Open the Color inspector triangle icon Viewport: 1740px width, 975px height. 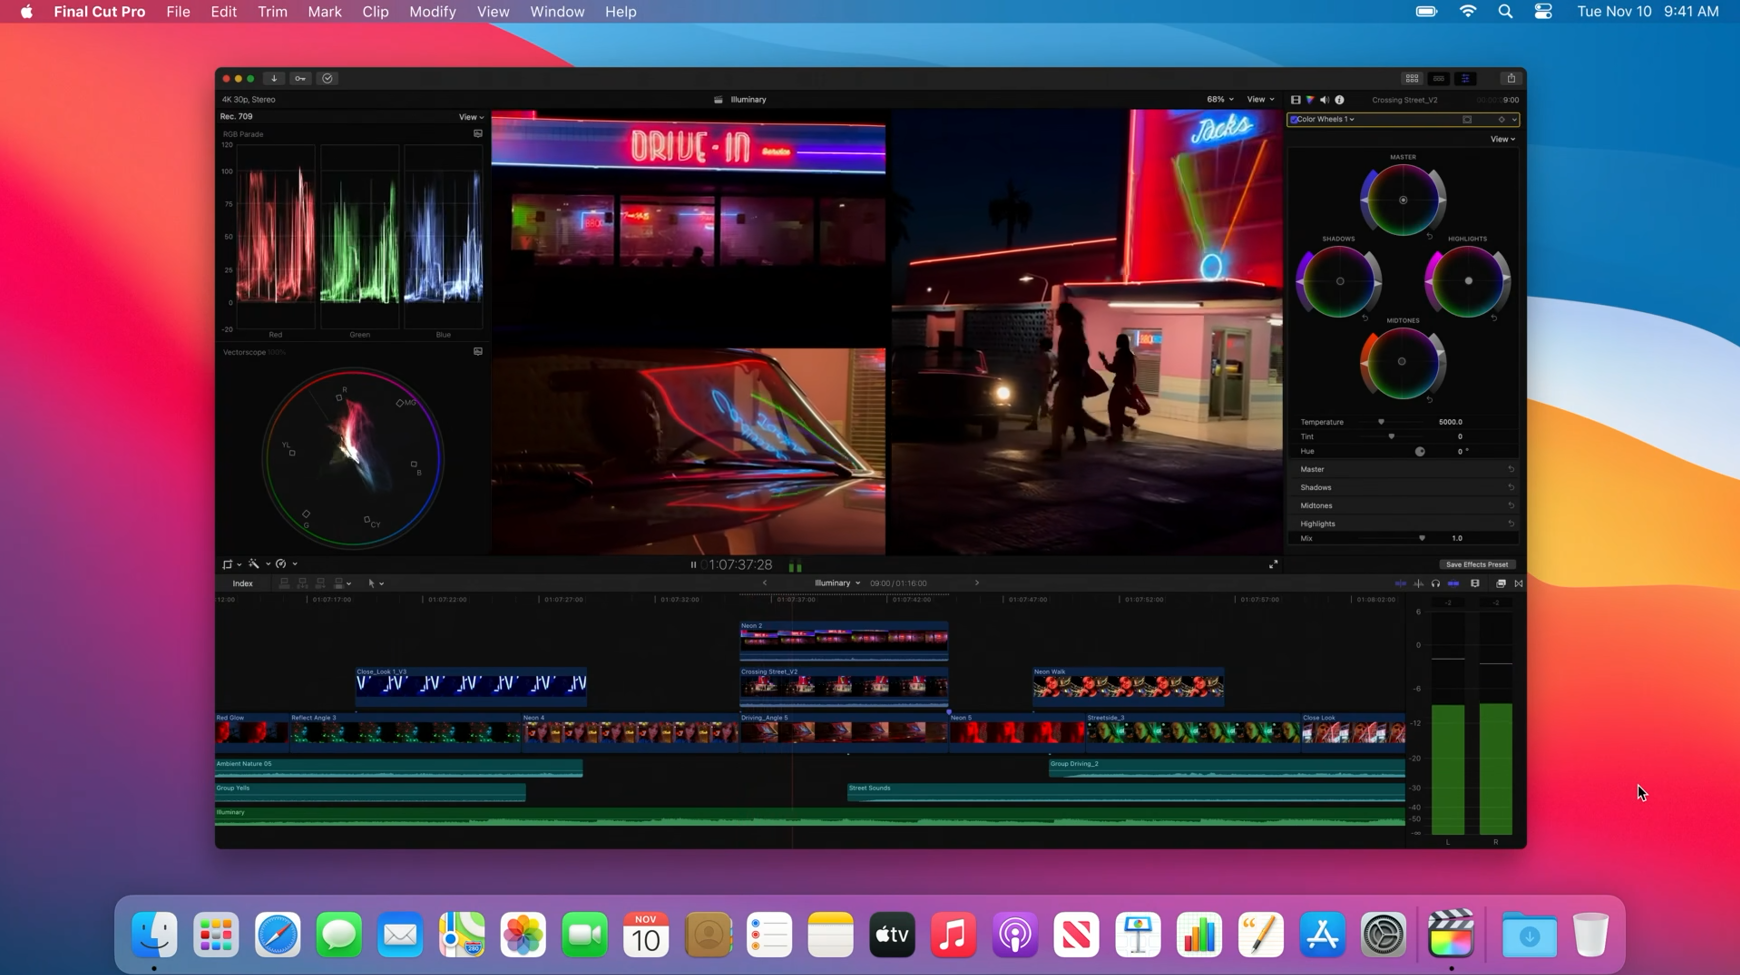click(1310, 100)
